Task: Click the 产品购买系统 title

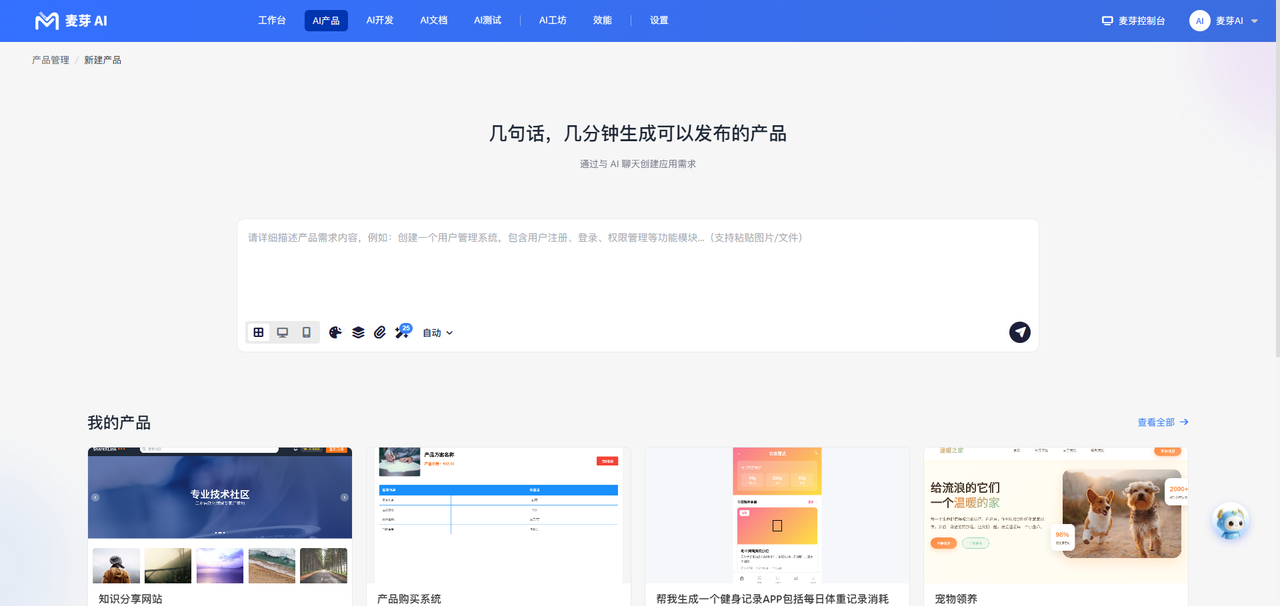Action: pos(409,599)
